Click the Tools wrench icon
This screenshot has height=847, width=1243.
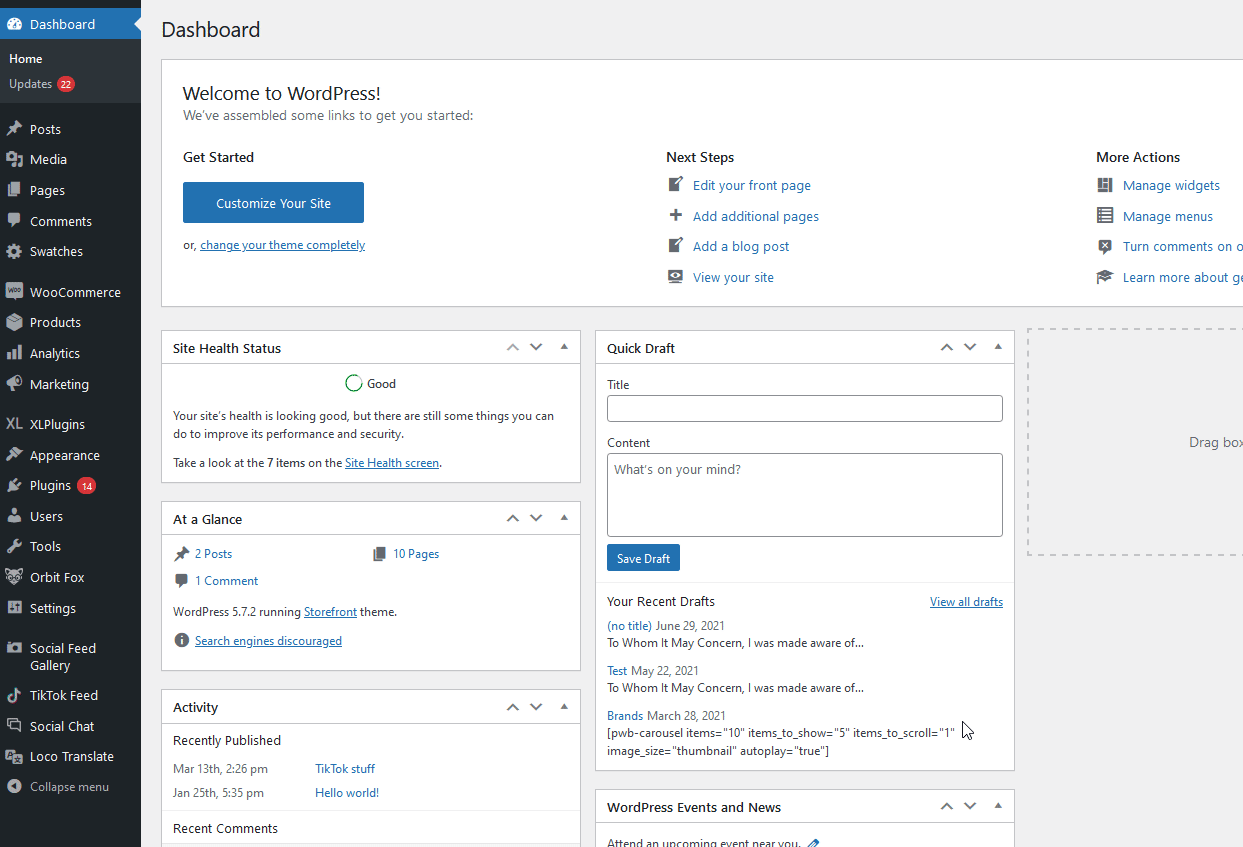tap(14, 546)
